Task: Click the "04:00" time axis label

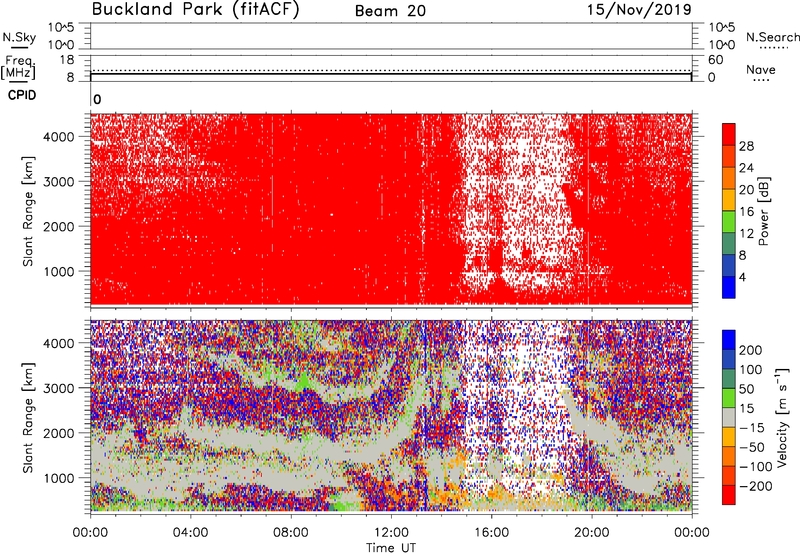Action: [190, 533]
